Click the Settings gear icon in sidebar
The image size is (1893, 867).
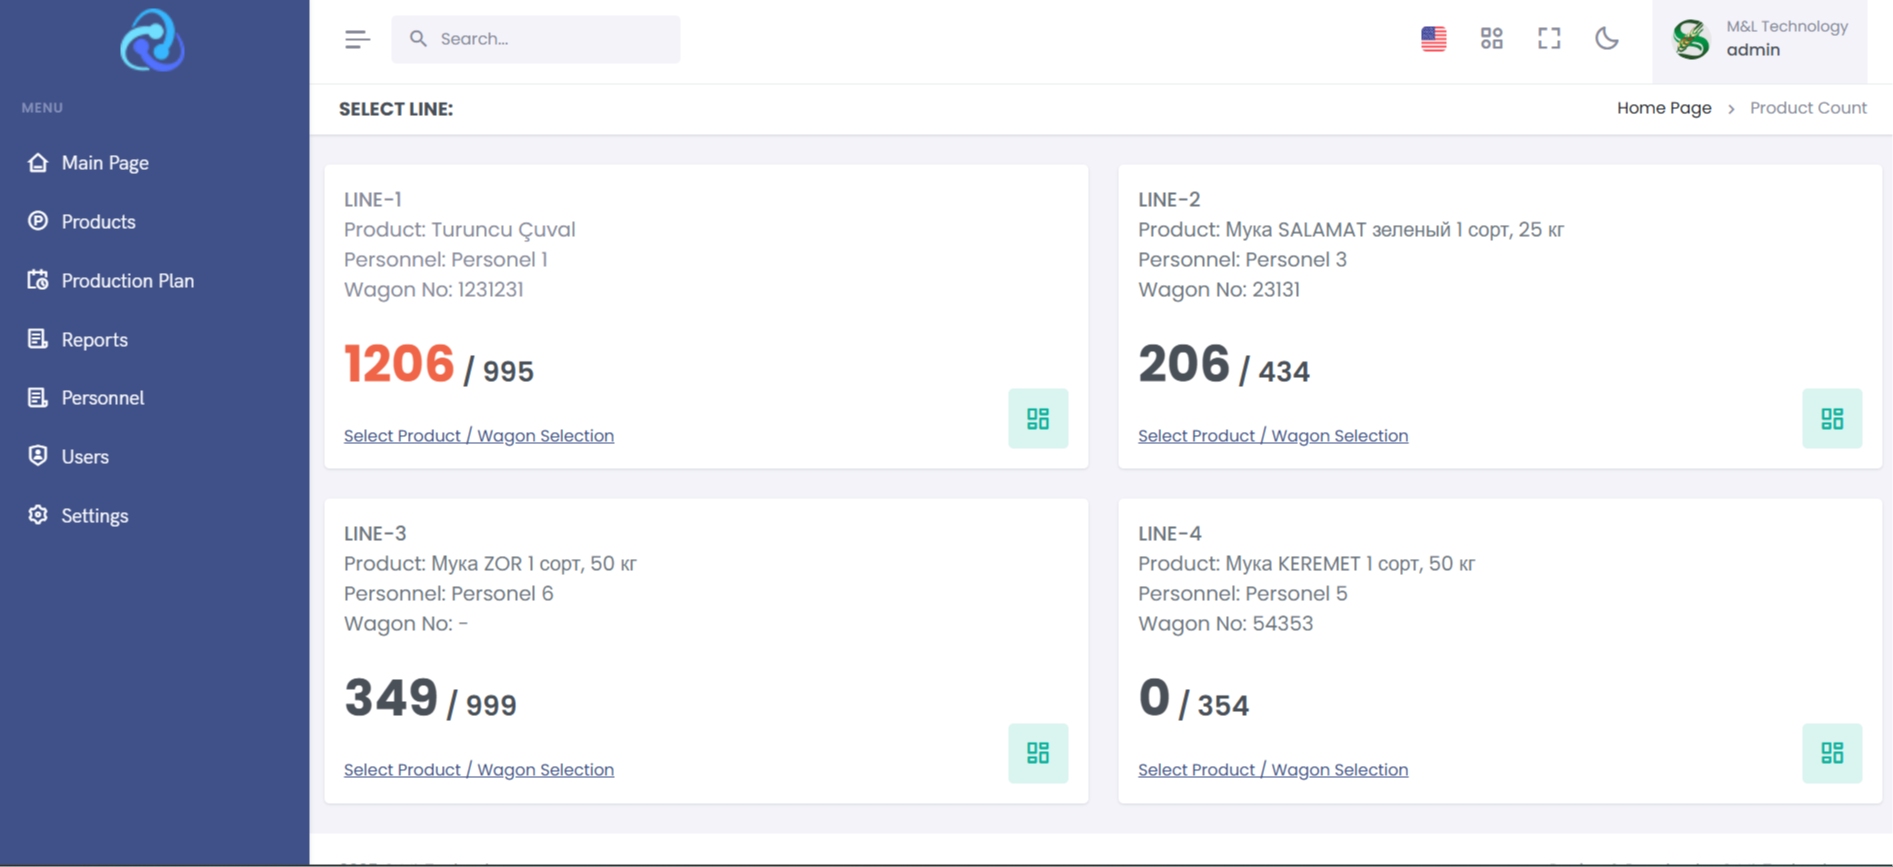point(38,514)
